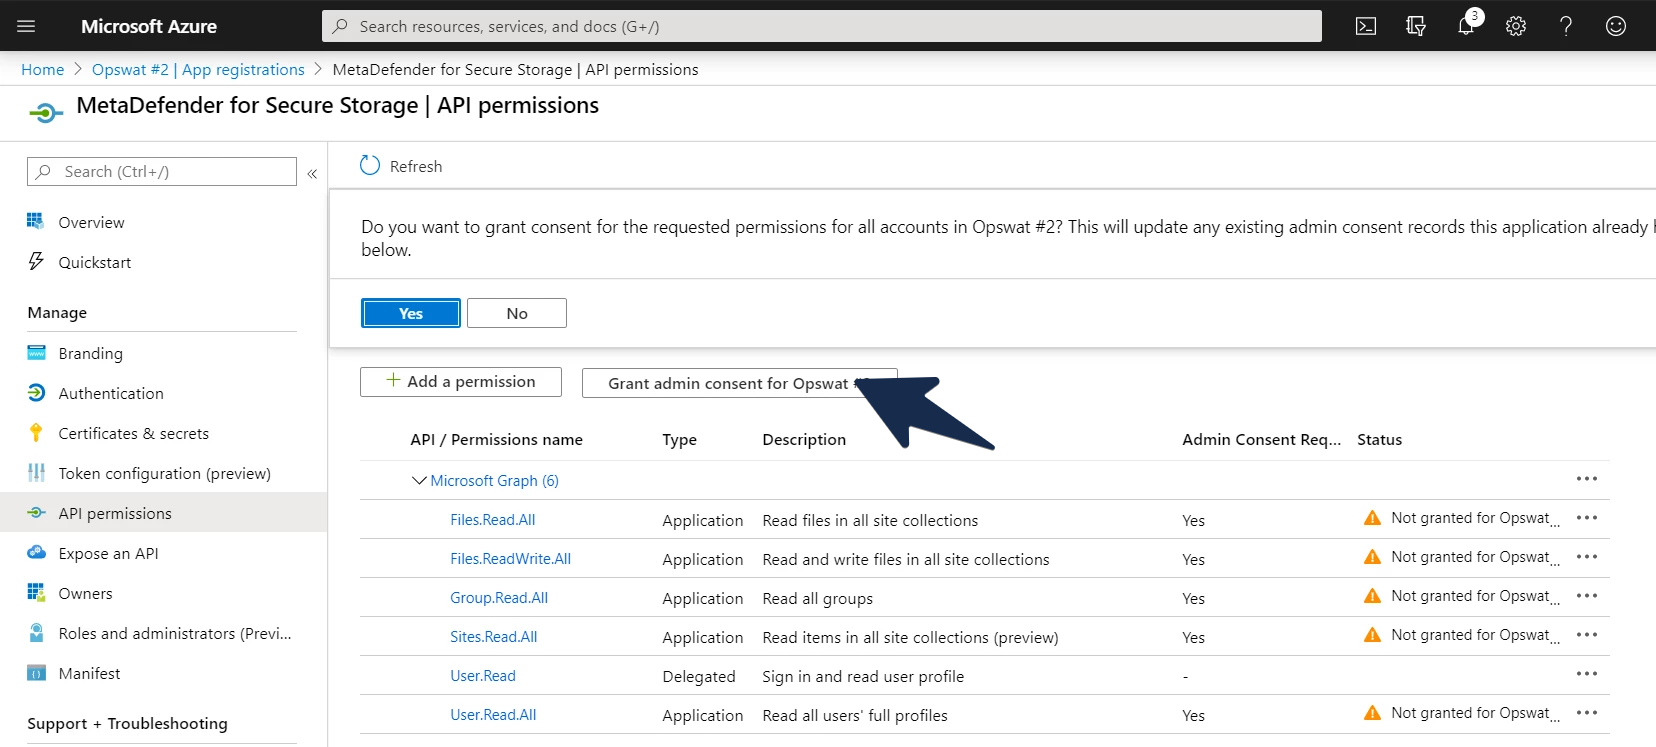Open the Files.Read.All permission link

pos(493,520)
